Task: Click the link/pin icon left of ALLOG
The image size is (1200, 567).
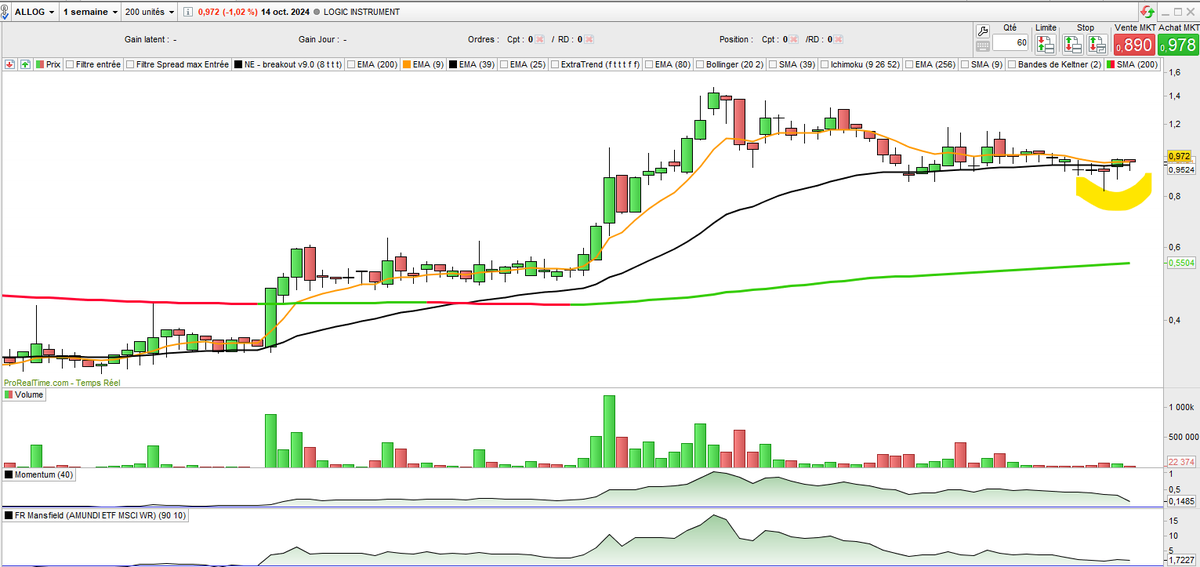Action: pyautogui.click(x=6, y=11)
